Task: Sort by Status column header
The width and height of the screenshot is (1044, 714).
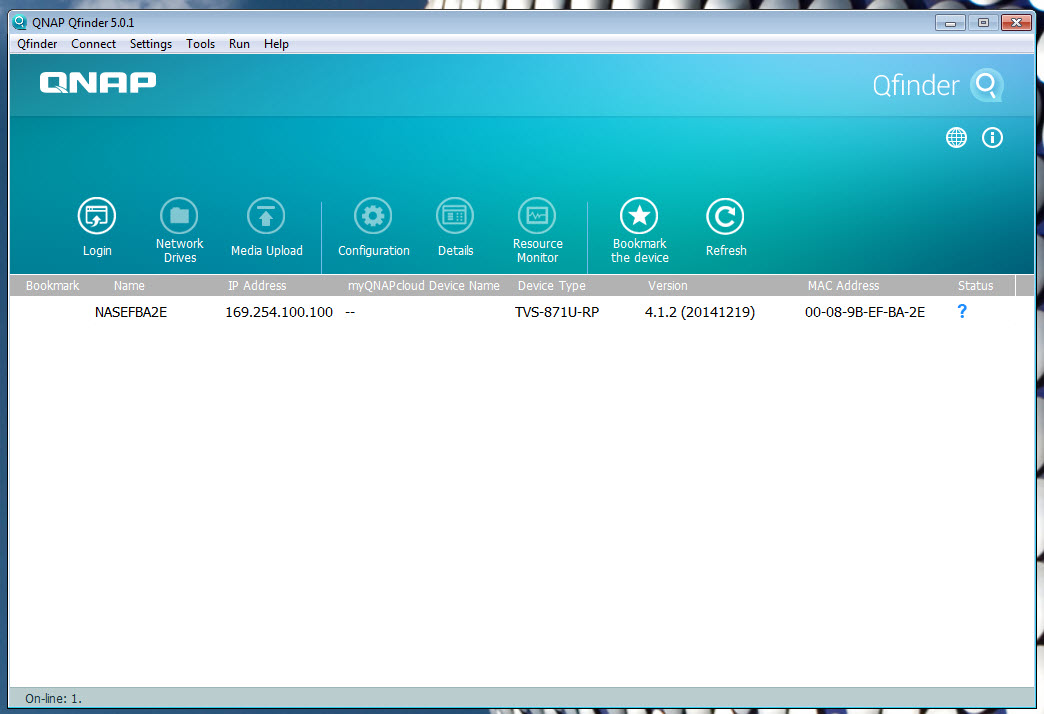Action: tap(975, 286)
